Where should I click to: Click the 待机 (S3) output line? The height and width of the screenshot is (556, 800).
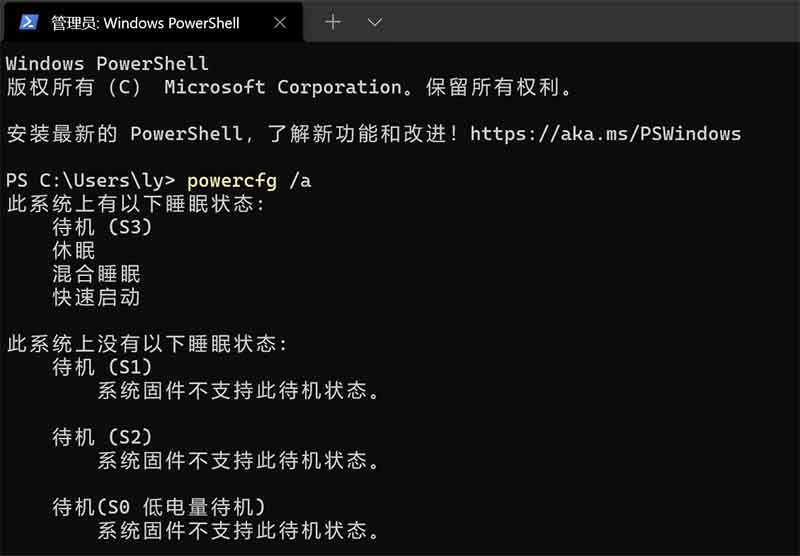point(102,227)
